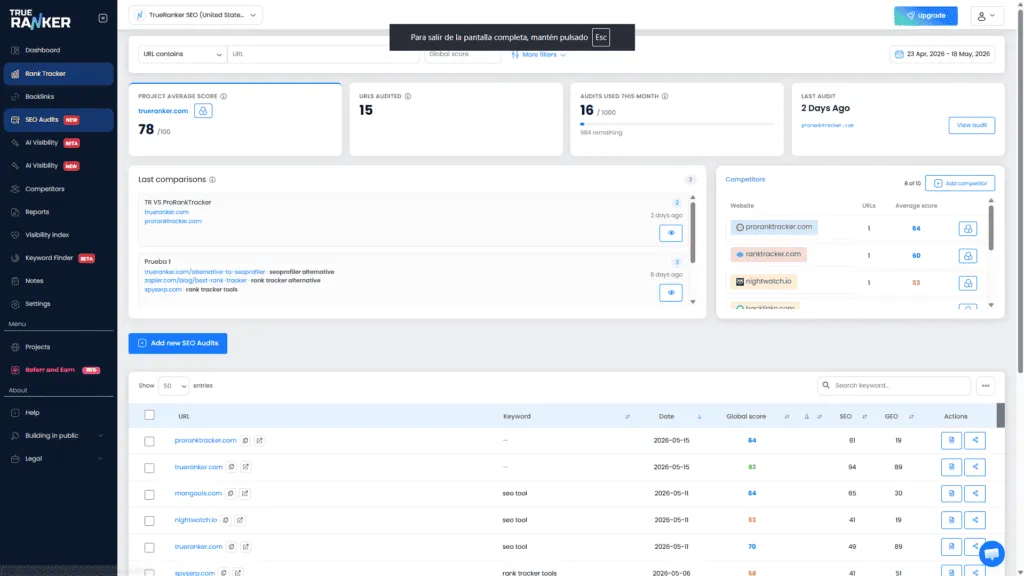Tick checkbox for proranktracker.com row
The image size is (1024, 576).
click(150, 441)
